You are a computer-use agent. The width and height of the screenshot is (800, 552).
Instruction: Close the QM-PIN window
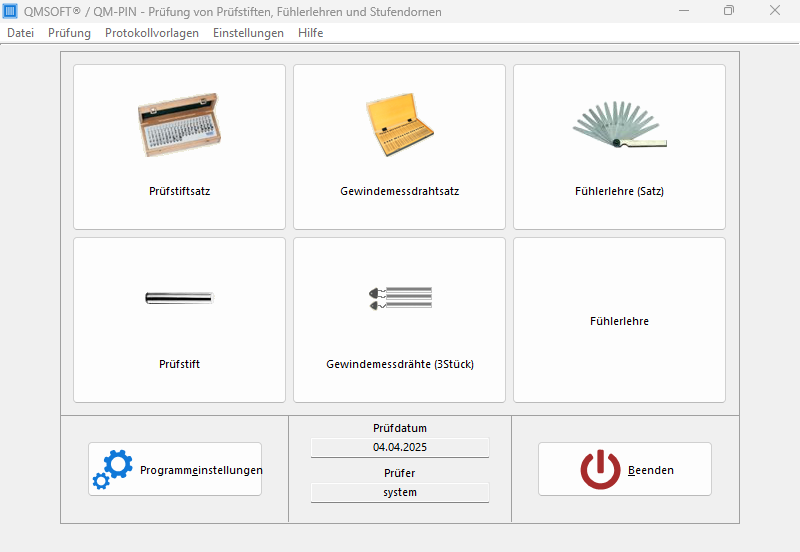coord(775,11)
